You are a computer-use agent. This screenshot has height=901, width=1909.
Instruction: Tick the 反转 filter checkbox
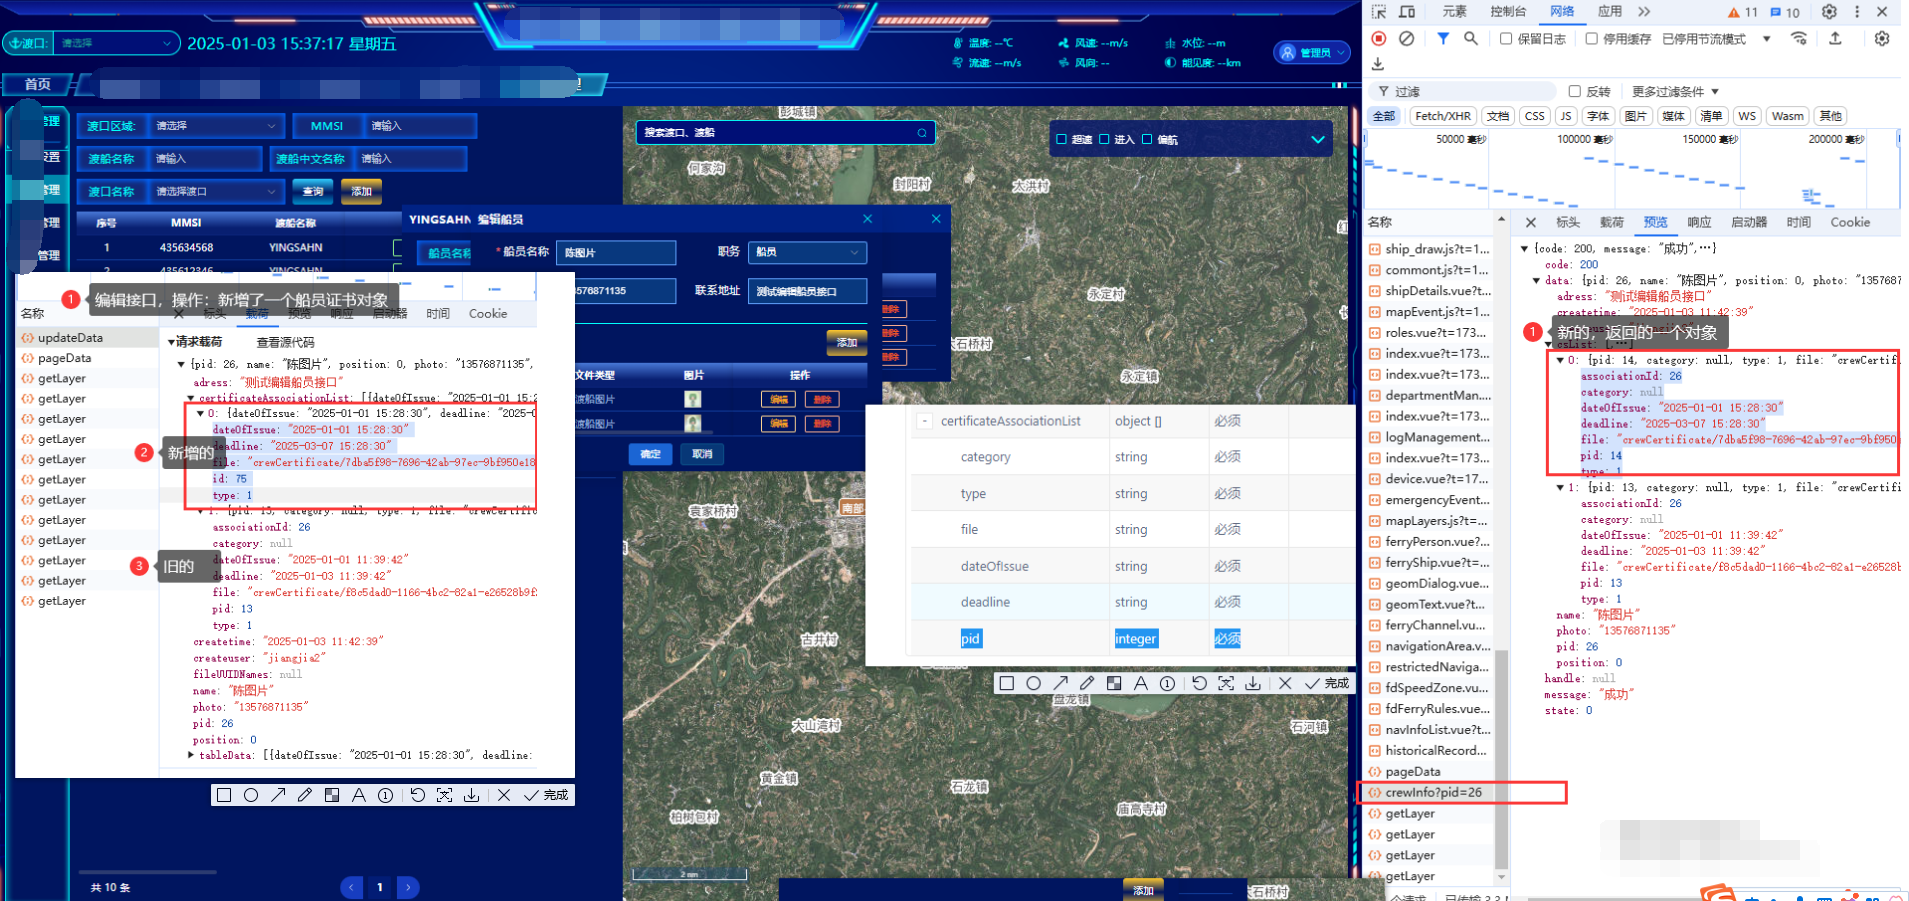click(x=1574, y=91)
